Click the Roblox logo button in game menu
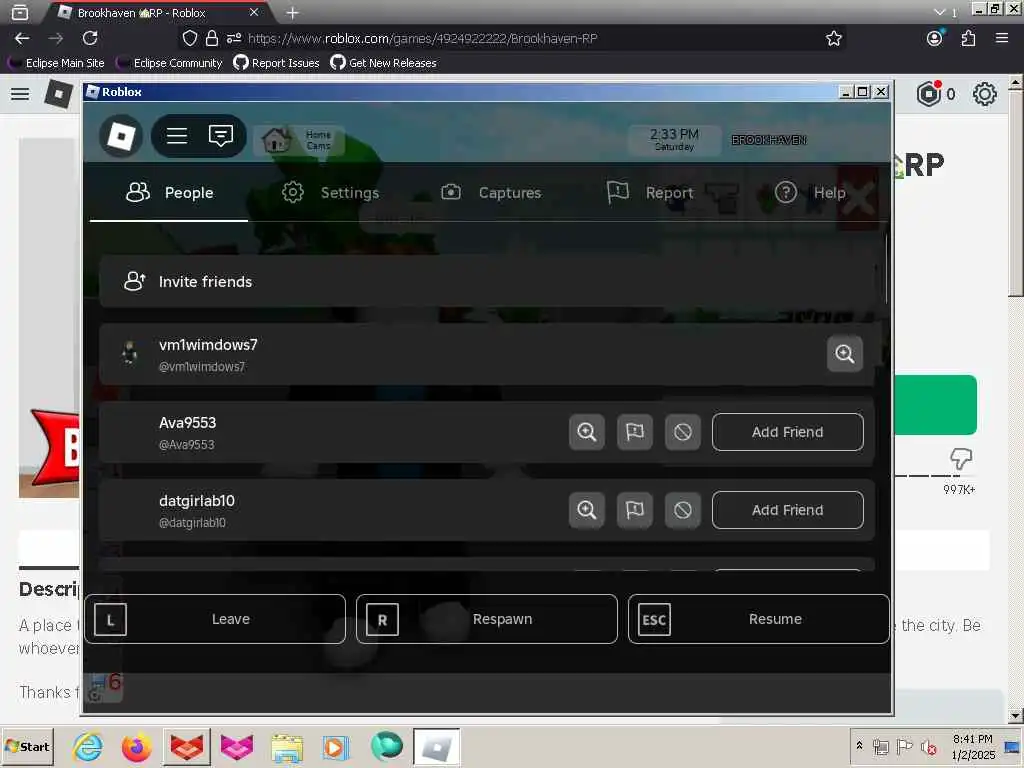Image resolution: width=1024 pixels, height=768 pixels. [x=121, y=136]
